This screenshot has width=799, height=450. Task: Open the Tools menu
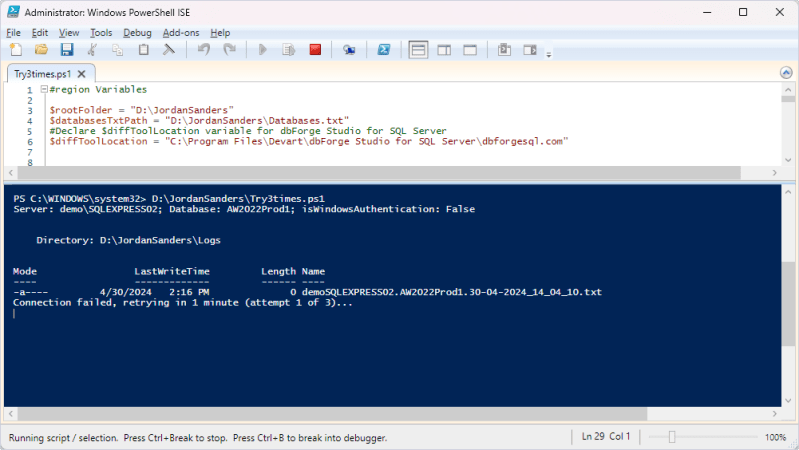[101, 33]
